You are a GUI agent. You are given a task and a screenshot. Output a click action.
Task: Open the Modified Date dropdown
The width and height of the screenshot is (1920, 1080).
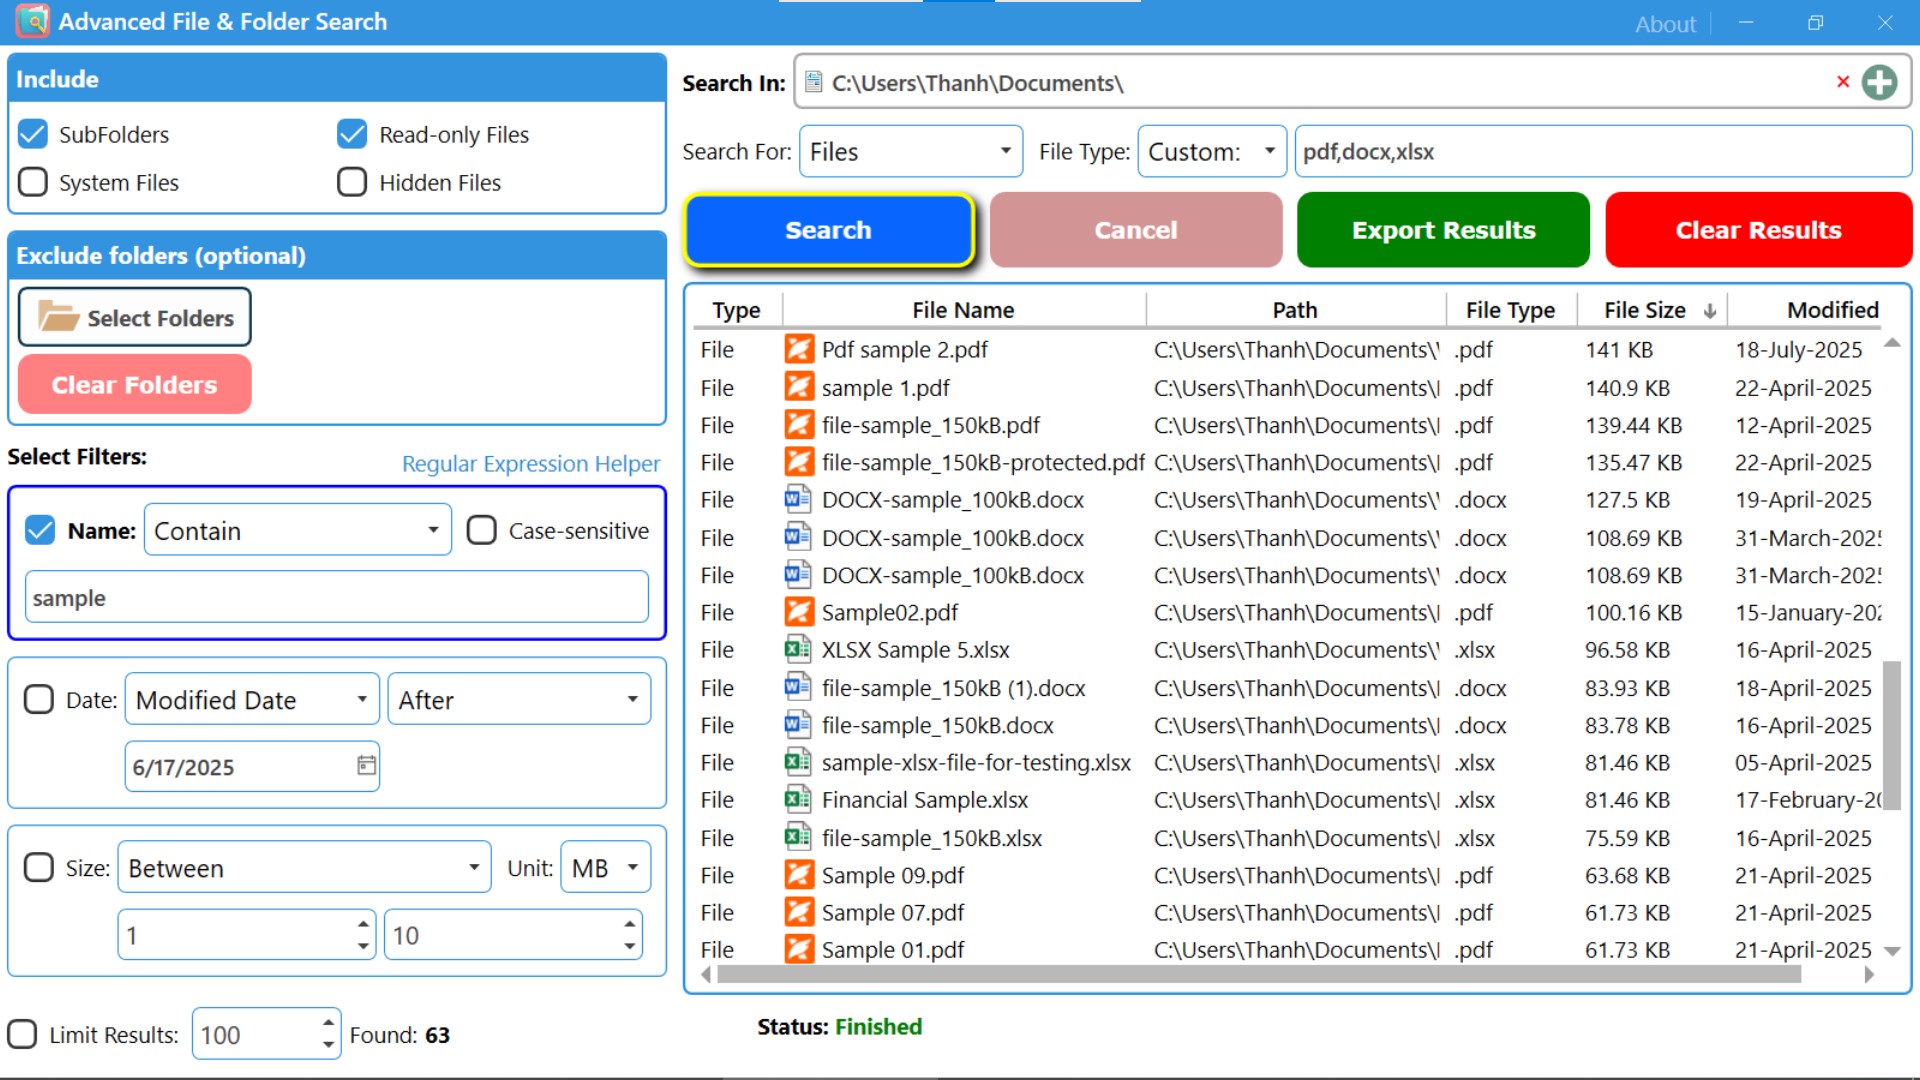[252, 699]
